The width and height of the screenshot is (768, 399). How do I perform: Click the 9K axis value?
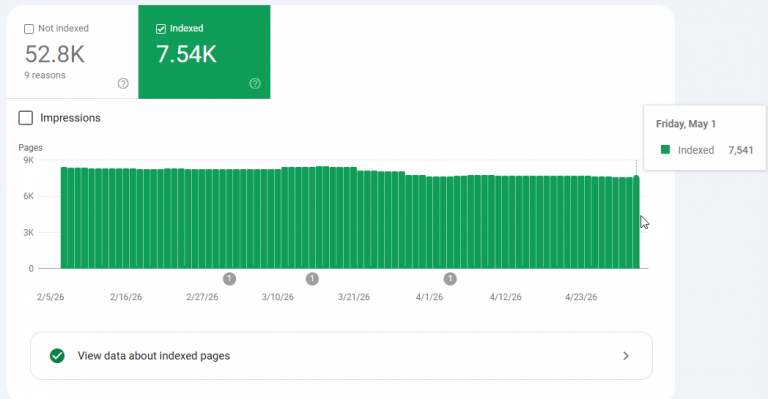[28, 160]
